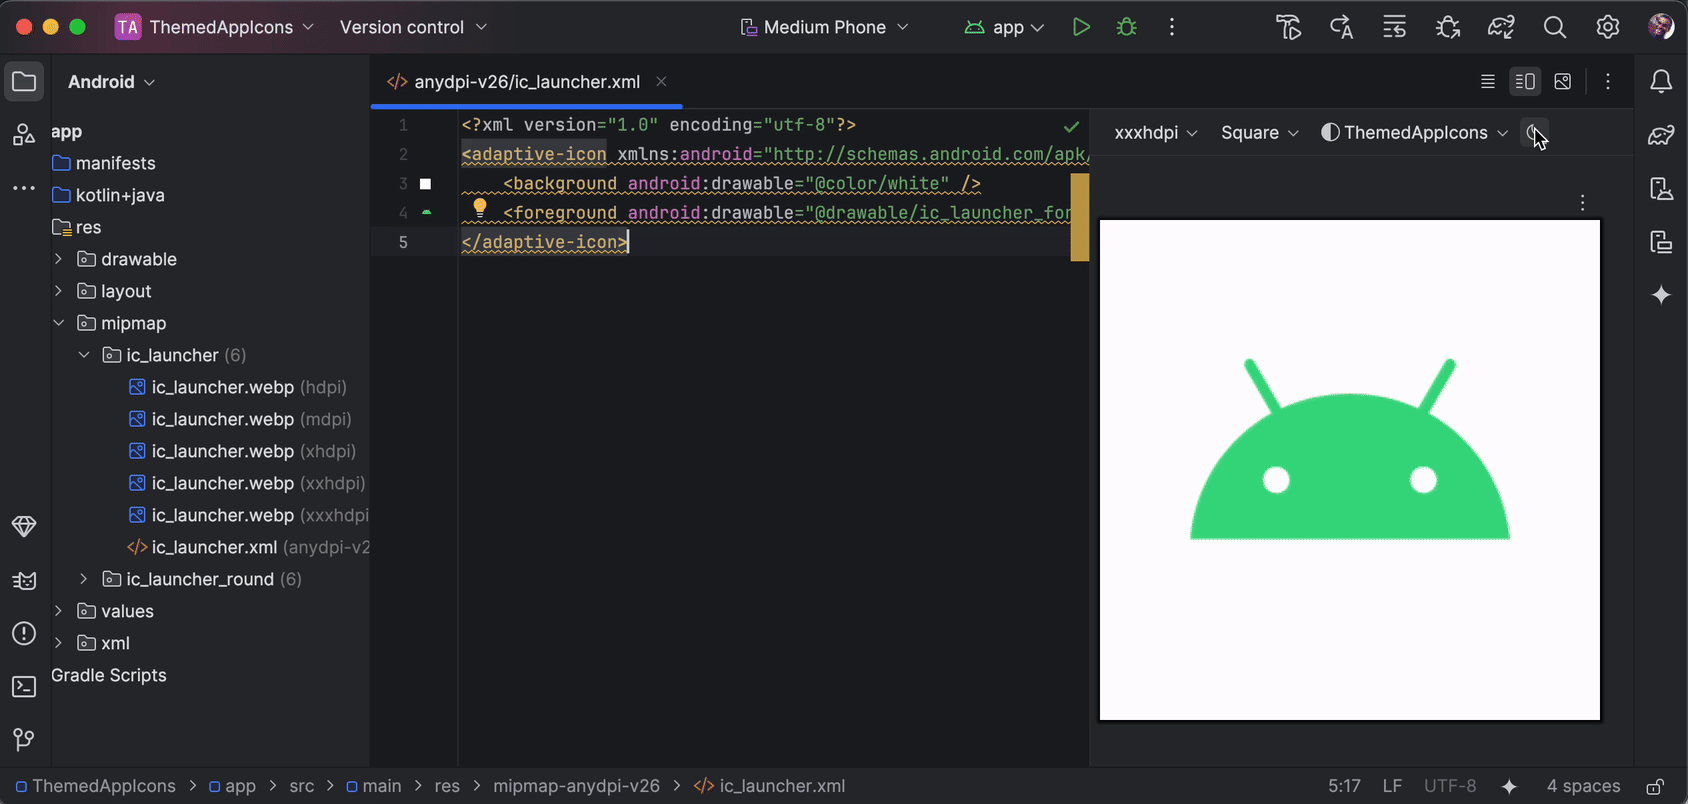Collapse the mipmap folder
Image resolution: width=1688 pixels, height=804 pixels.
[x=58, y=323]
